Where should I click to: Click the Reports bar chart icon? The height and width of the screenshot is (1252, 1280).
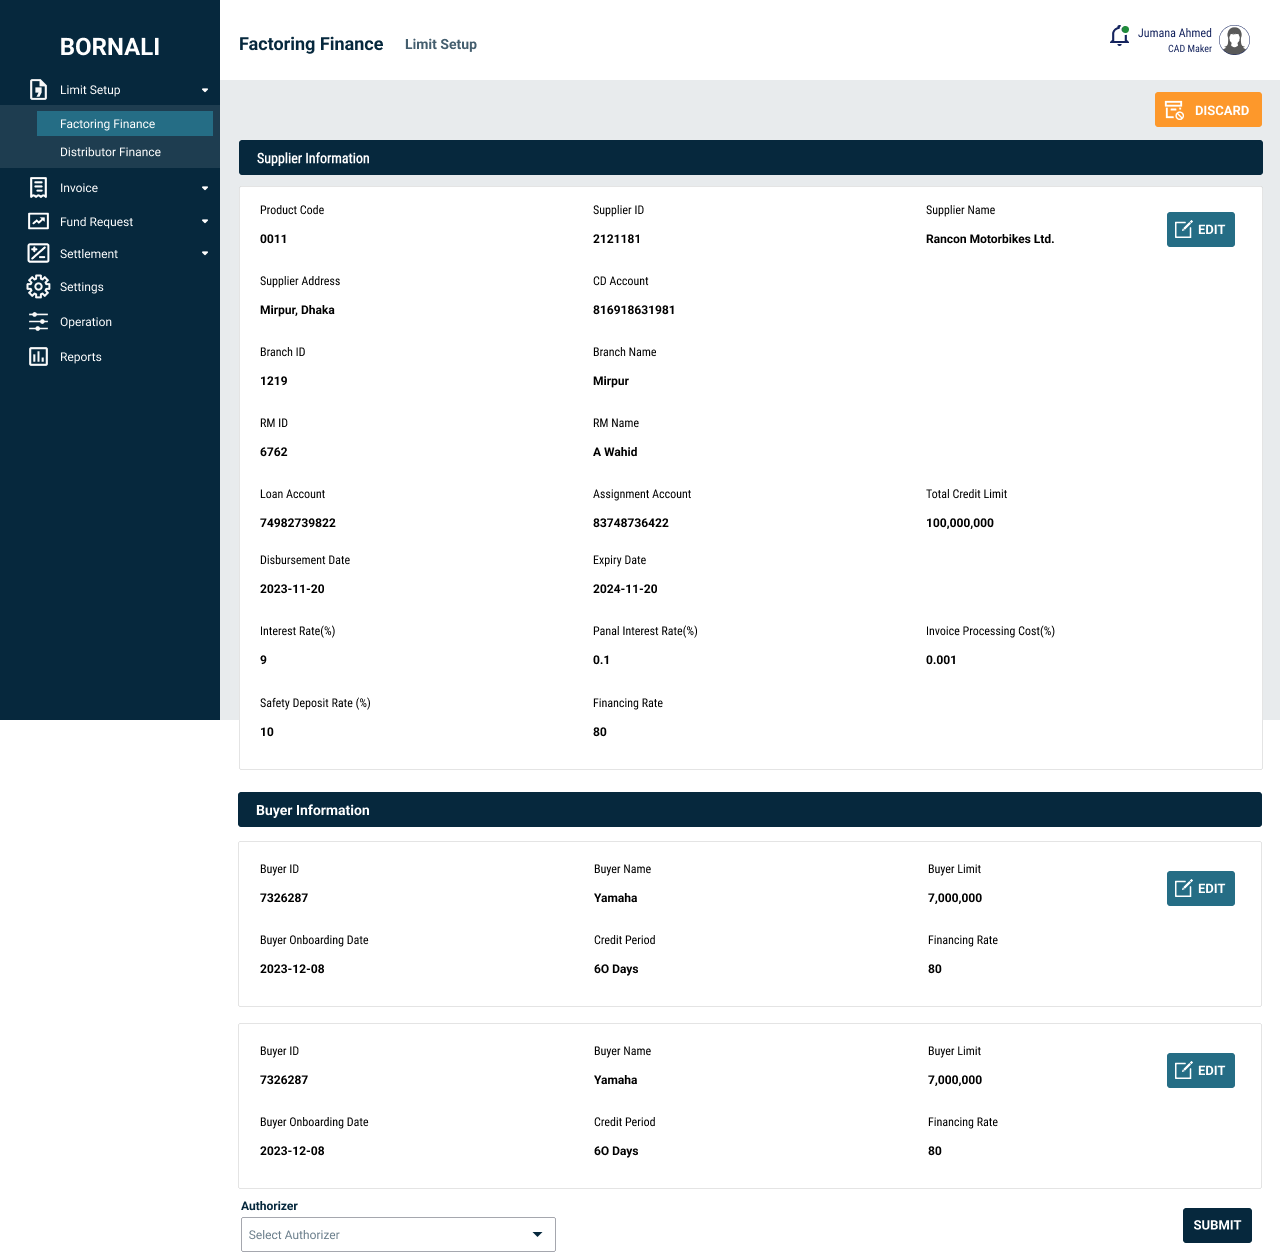click(38, 356)
